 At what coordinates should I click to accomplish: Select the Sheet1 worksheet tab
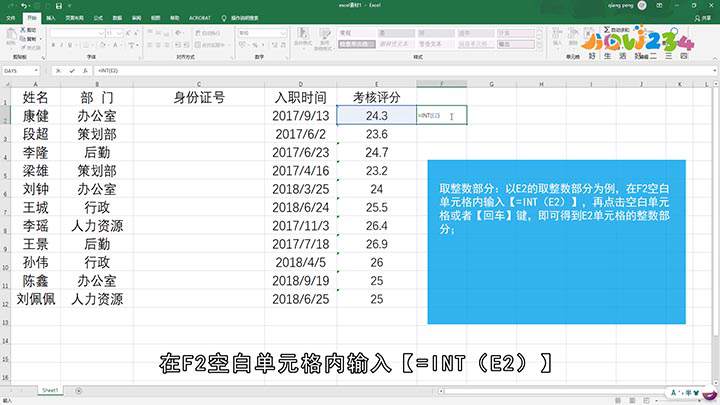(x=50, y=390)
